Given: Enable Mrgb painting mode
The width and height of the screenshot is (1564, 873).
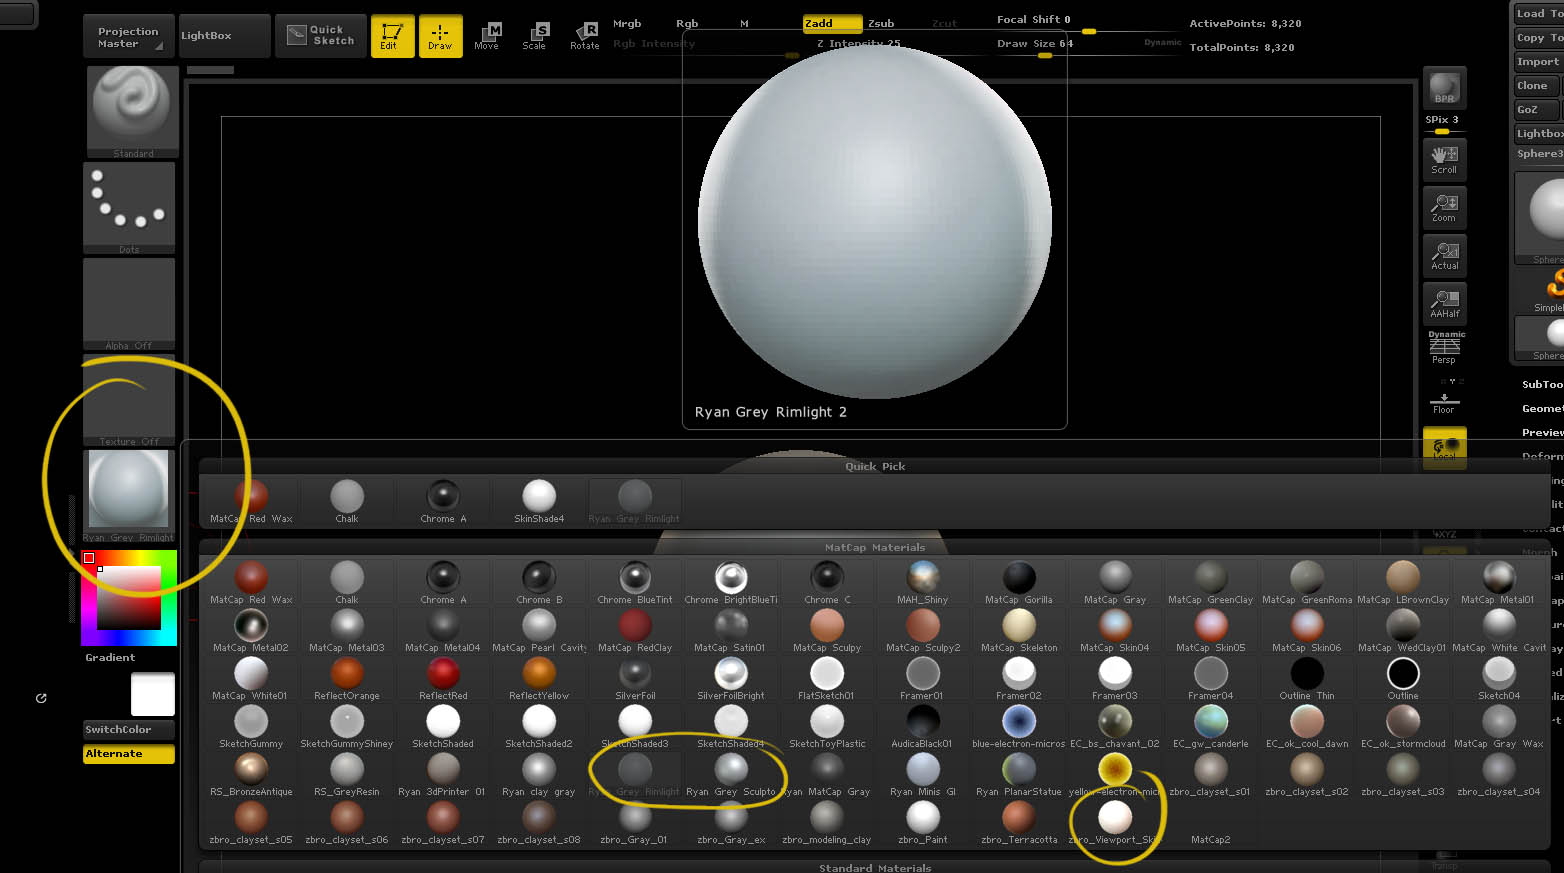Looking at the screenshot, I should coord(627,23).
